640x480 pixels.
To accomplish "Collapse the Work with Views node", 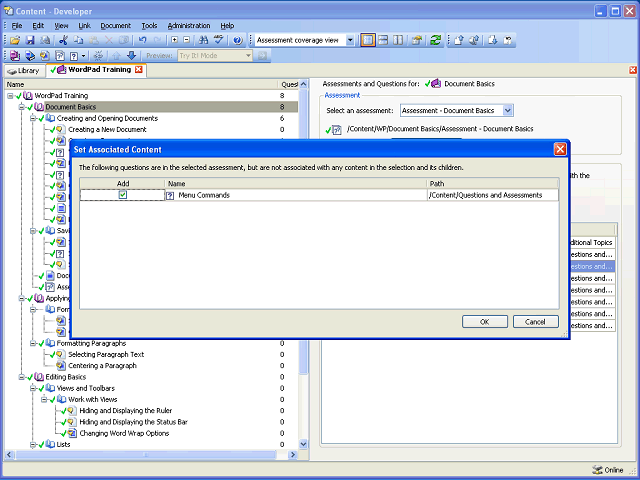I will (44, 400).
